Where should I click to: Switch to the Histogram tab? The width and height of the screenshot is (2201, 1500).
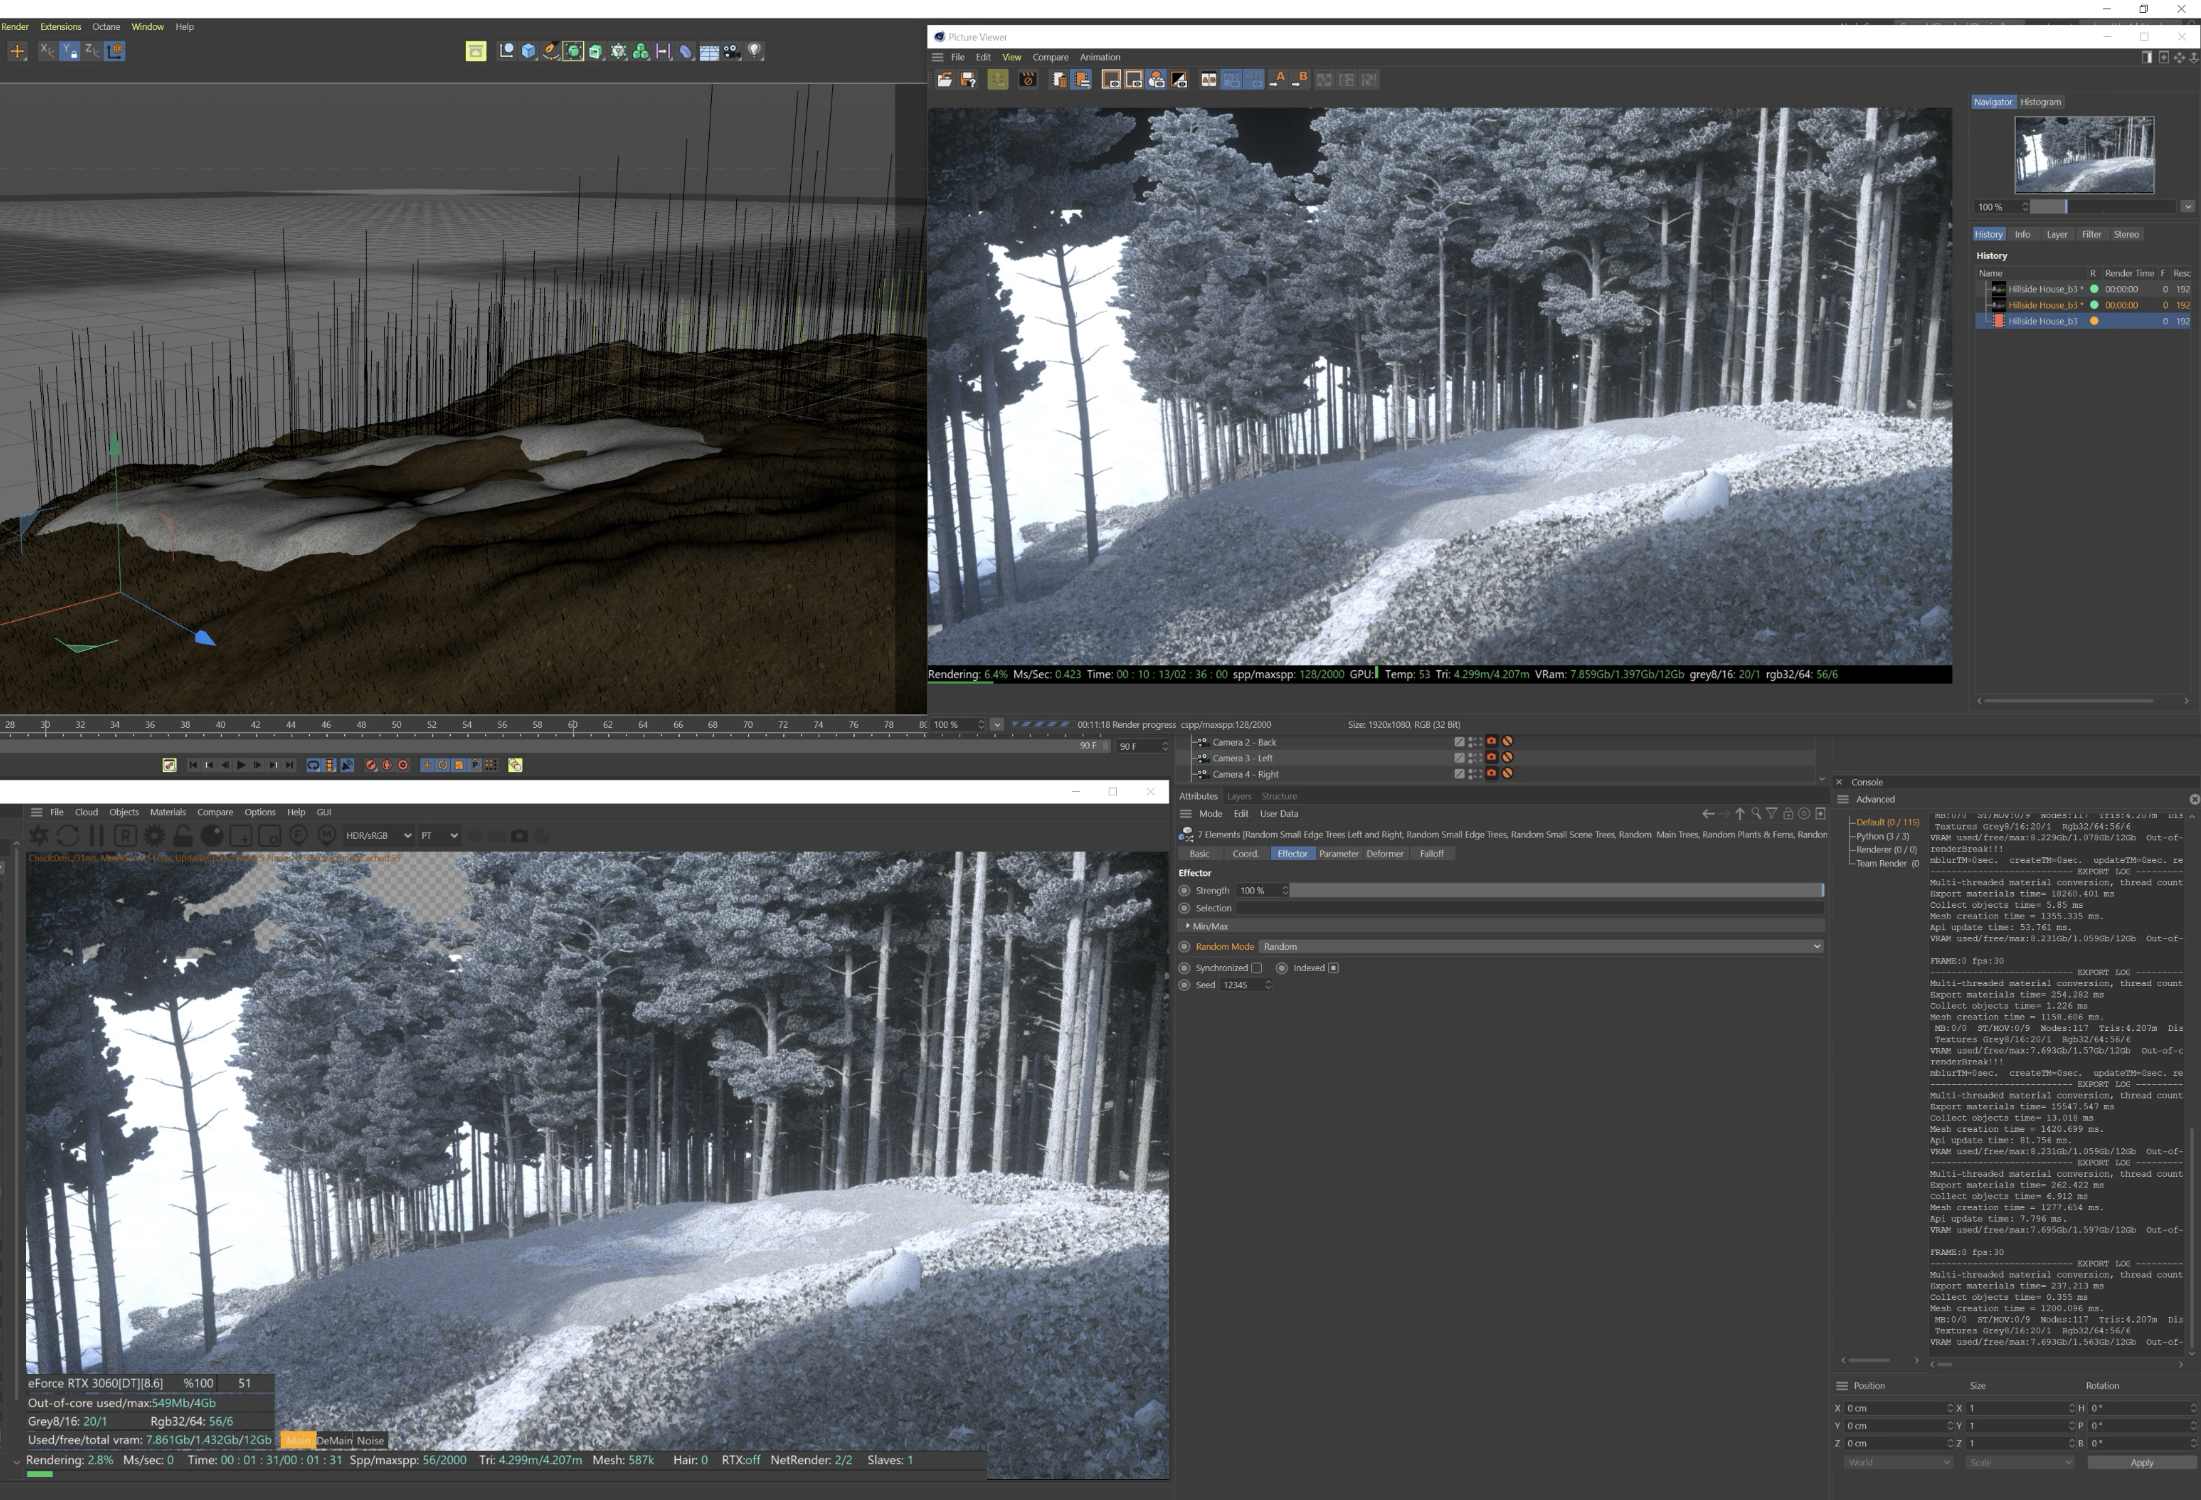point(2040,102)
